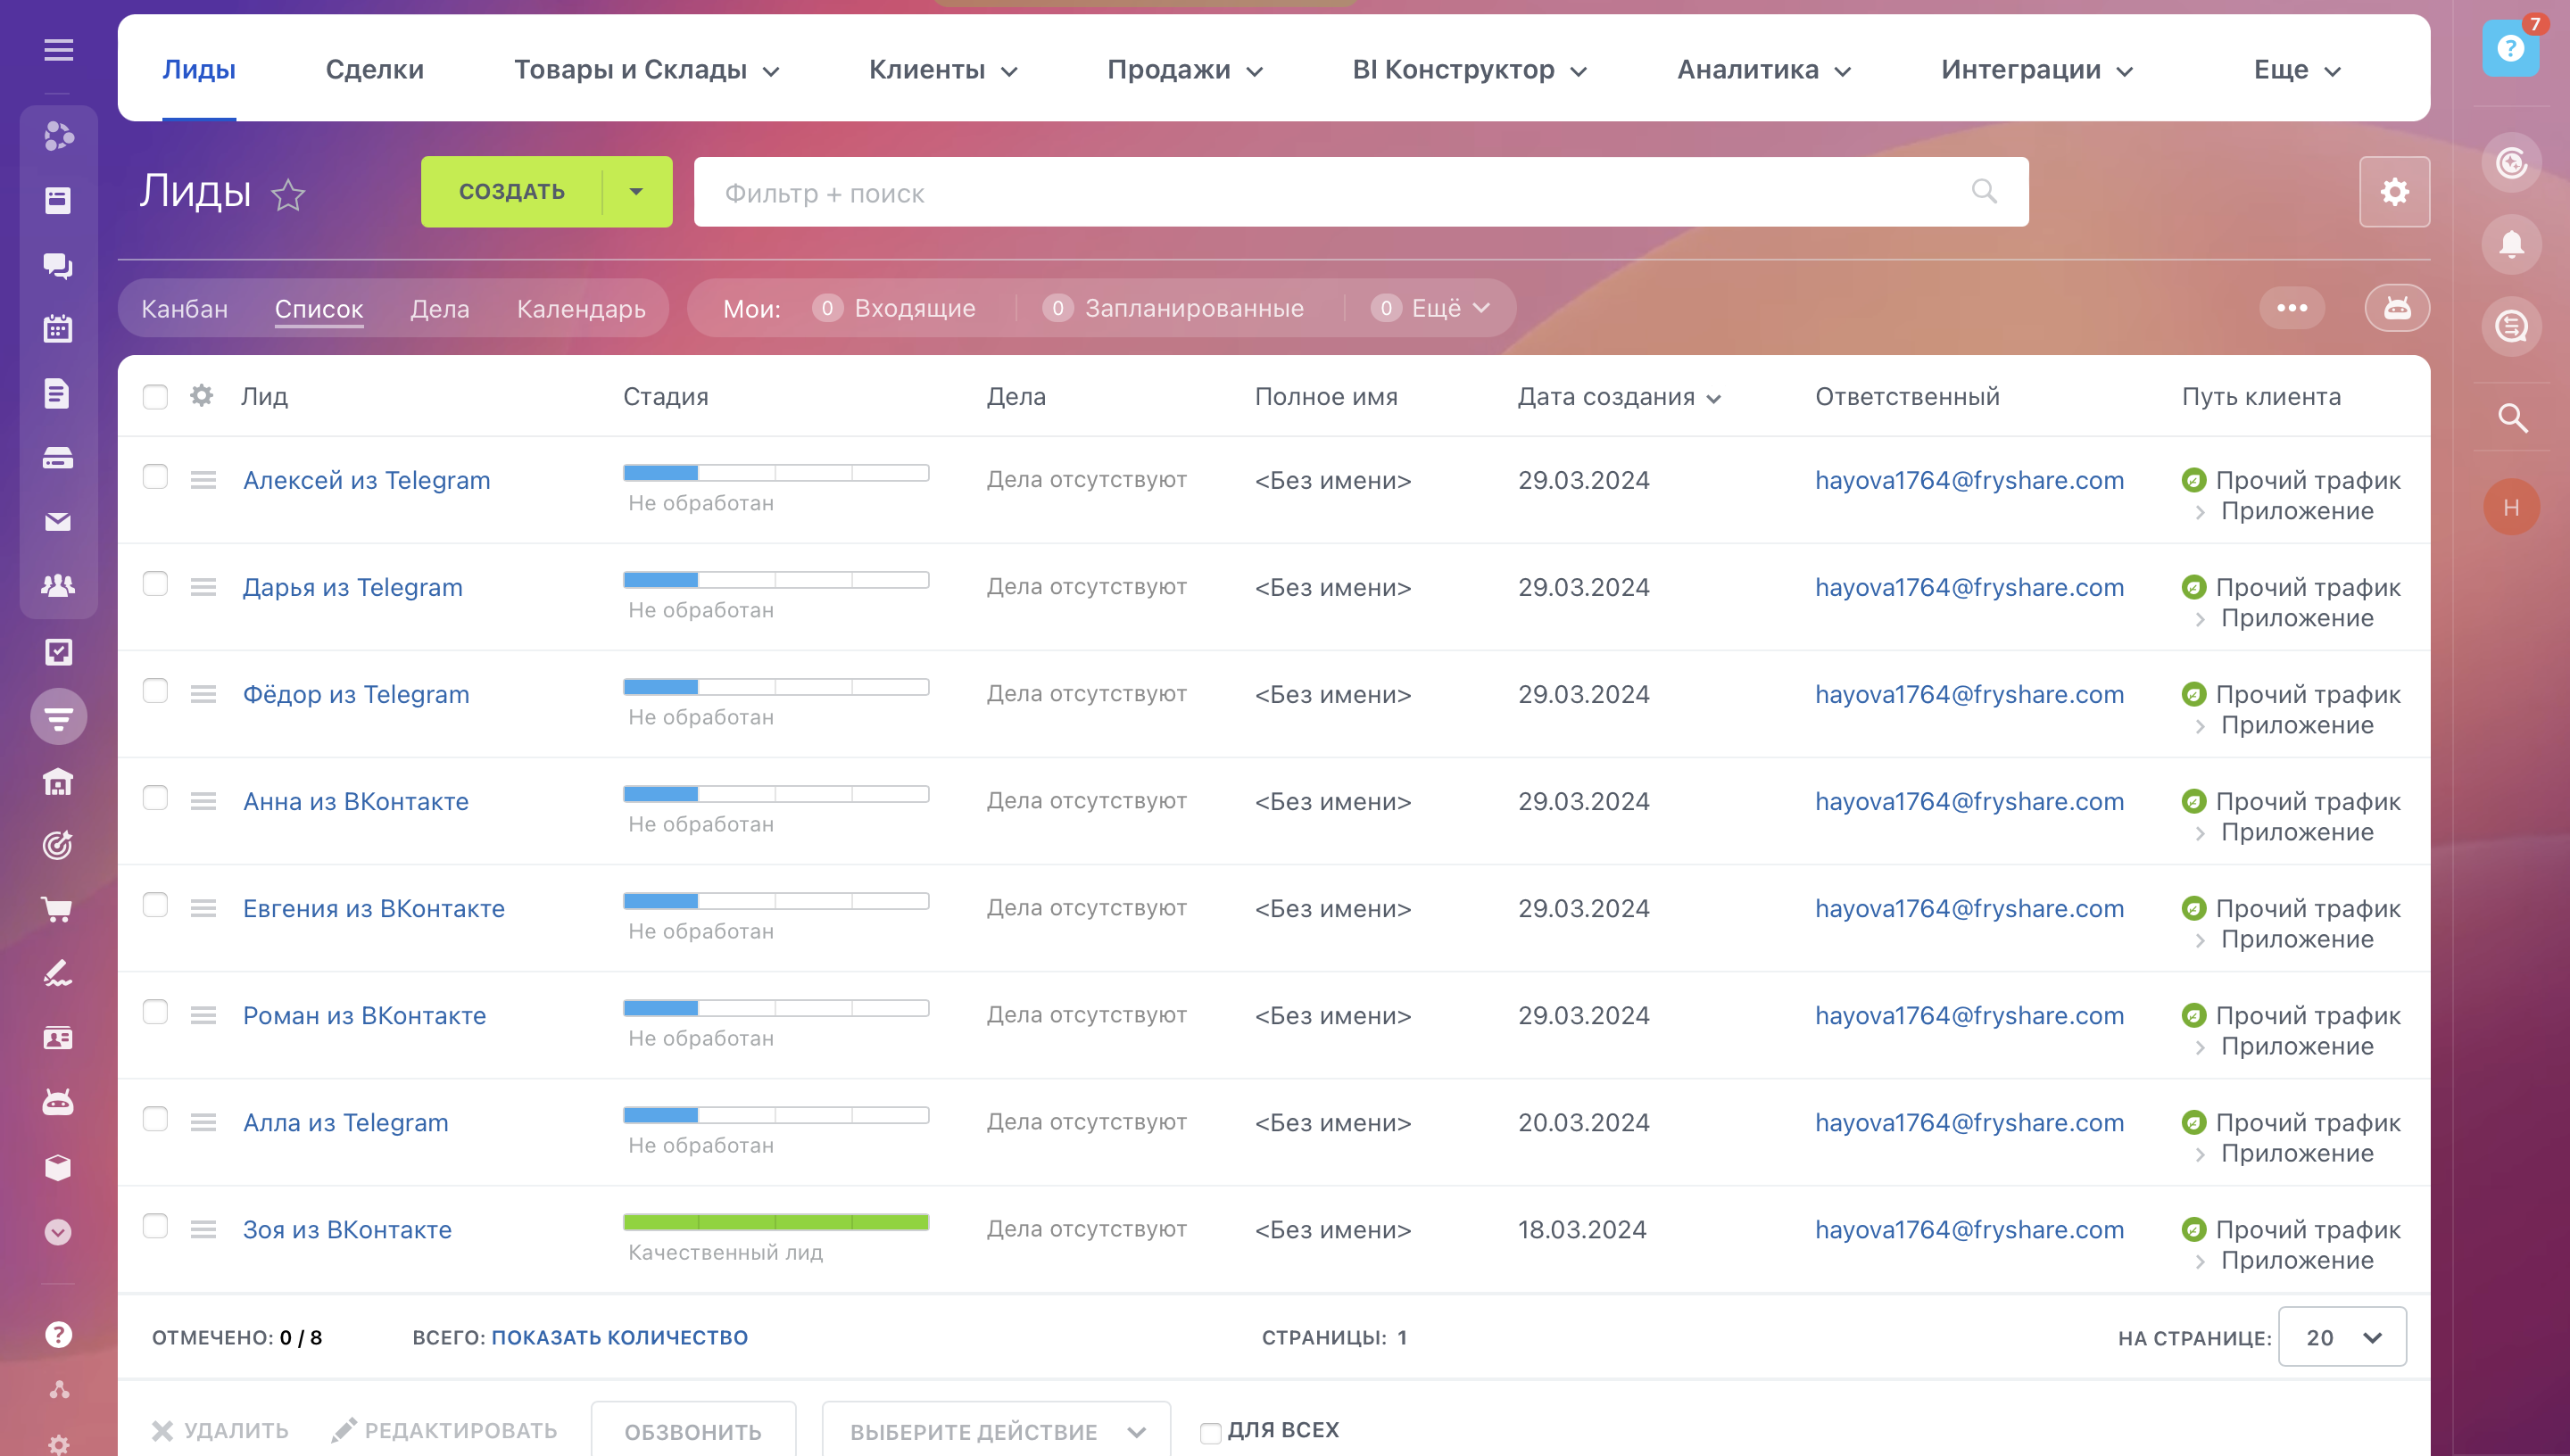Check the box for Алексей из Telegram

point(155,477)
